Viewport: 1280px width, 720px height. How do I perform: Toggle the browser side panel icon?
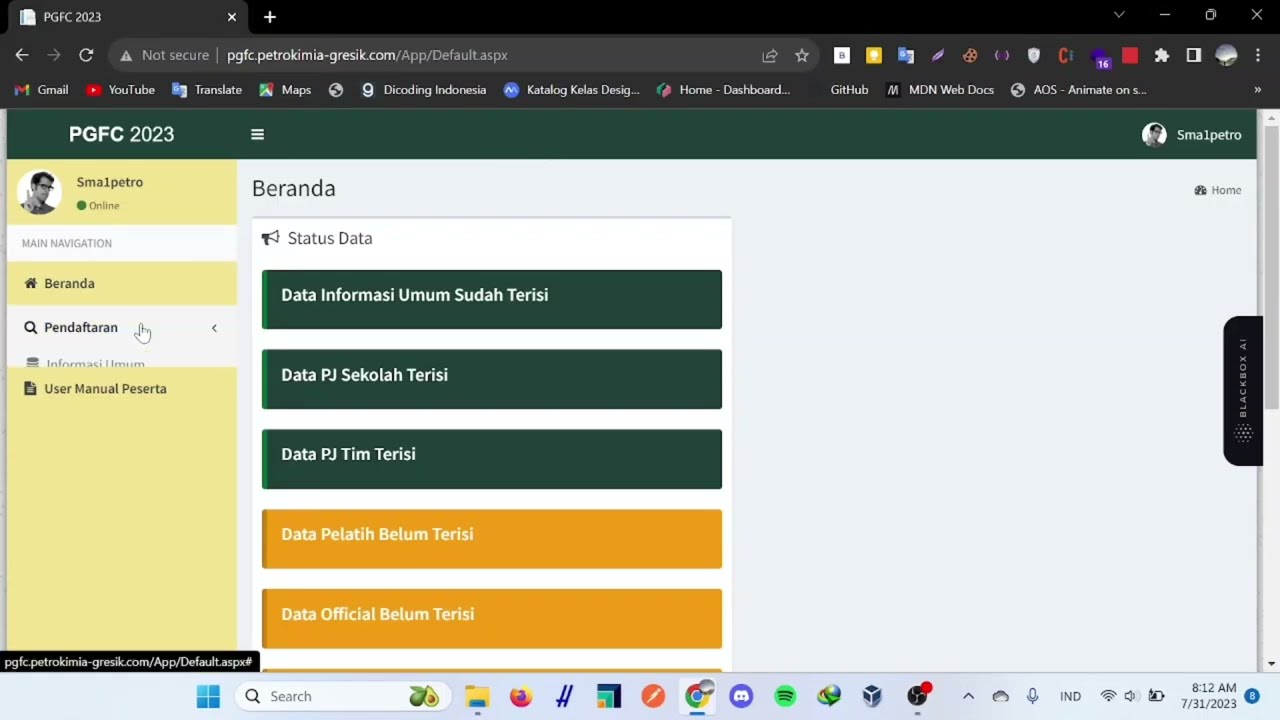[1193, 55]
